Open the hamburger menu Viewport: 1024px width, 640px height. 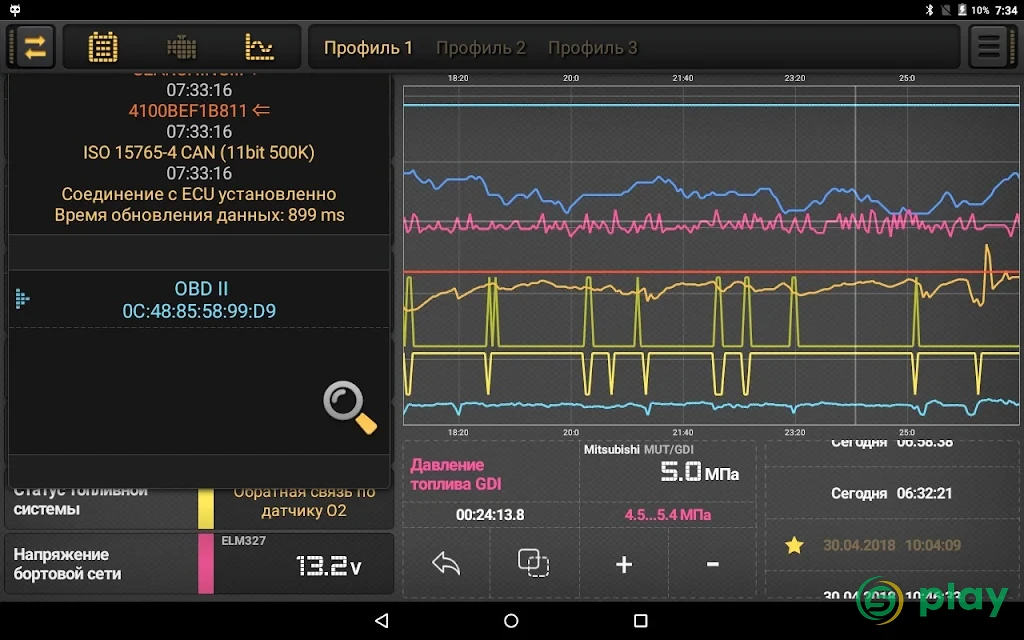click(x=989, y=47)
